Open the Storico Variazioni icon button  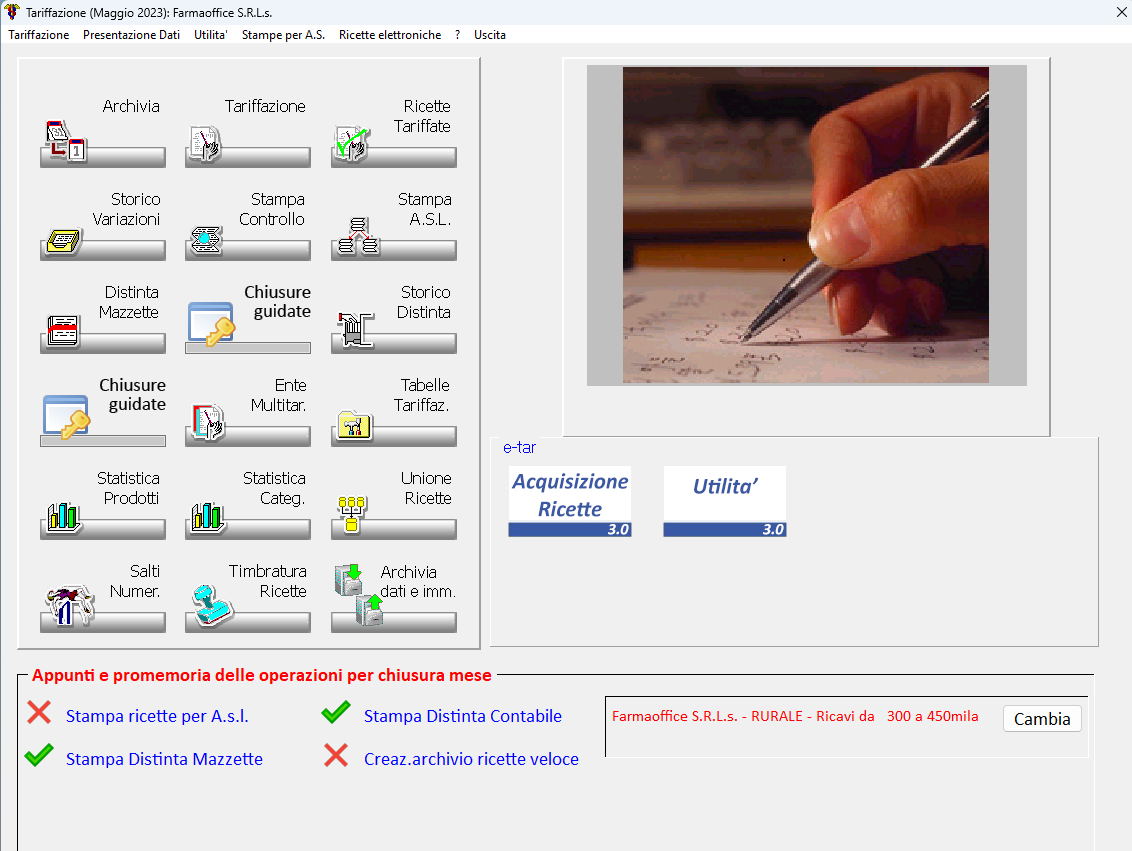coord(103,224)
